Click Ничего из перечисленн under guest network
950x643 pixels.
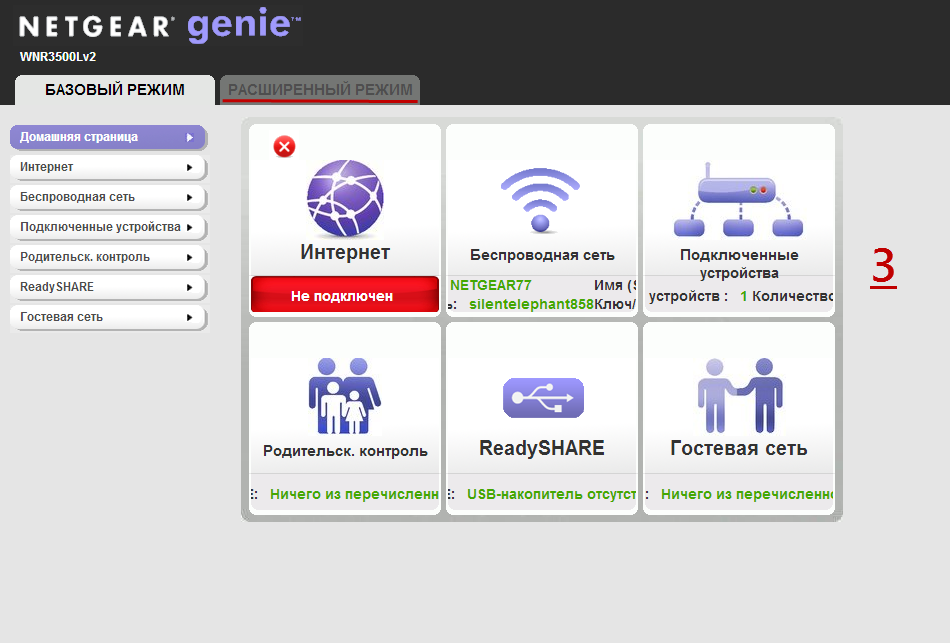747,495
